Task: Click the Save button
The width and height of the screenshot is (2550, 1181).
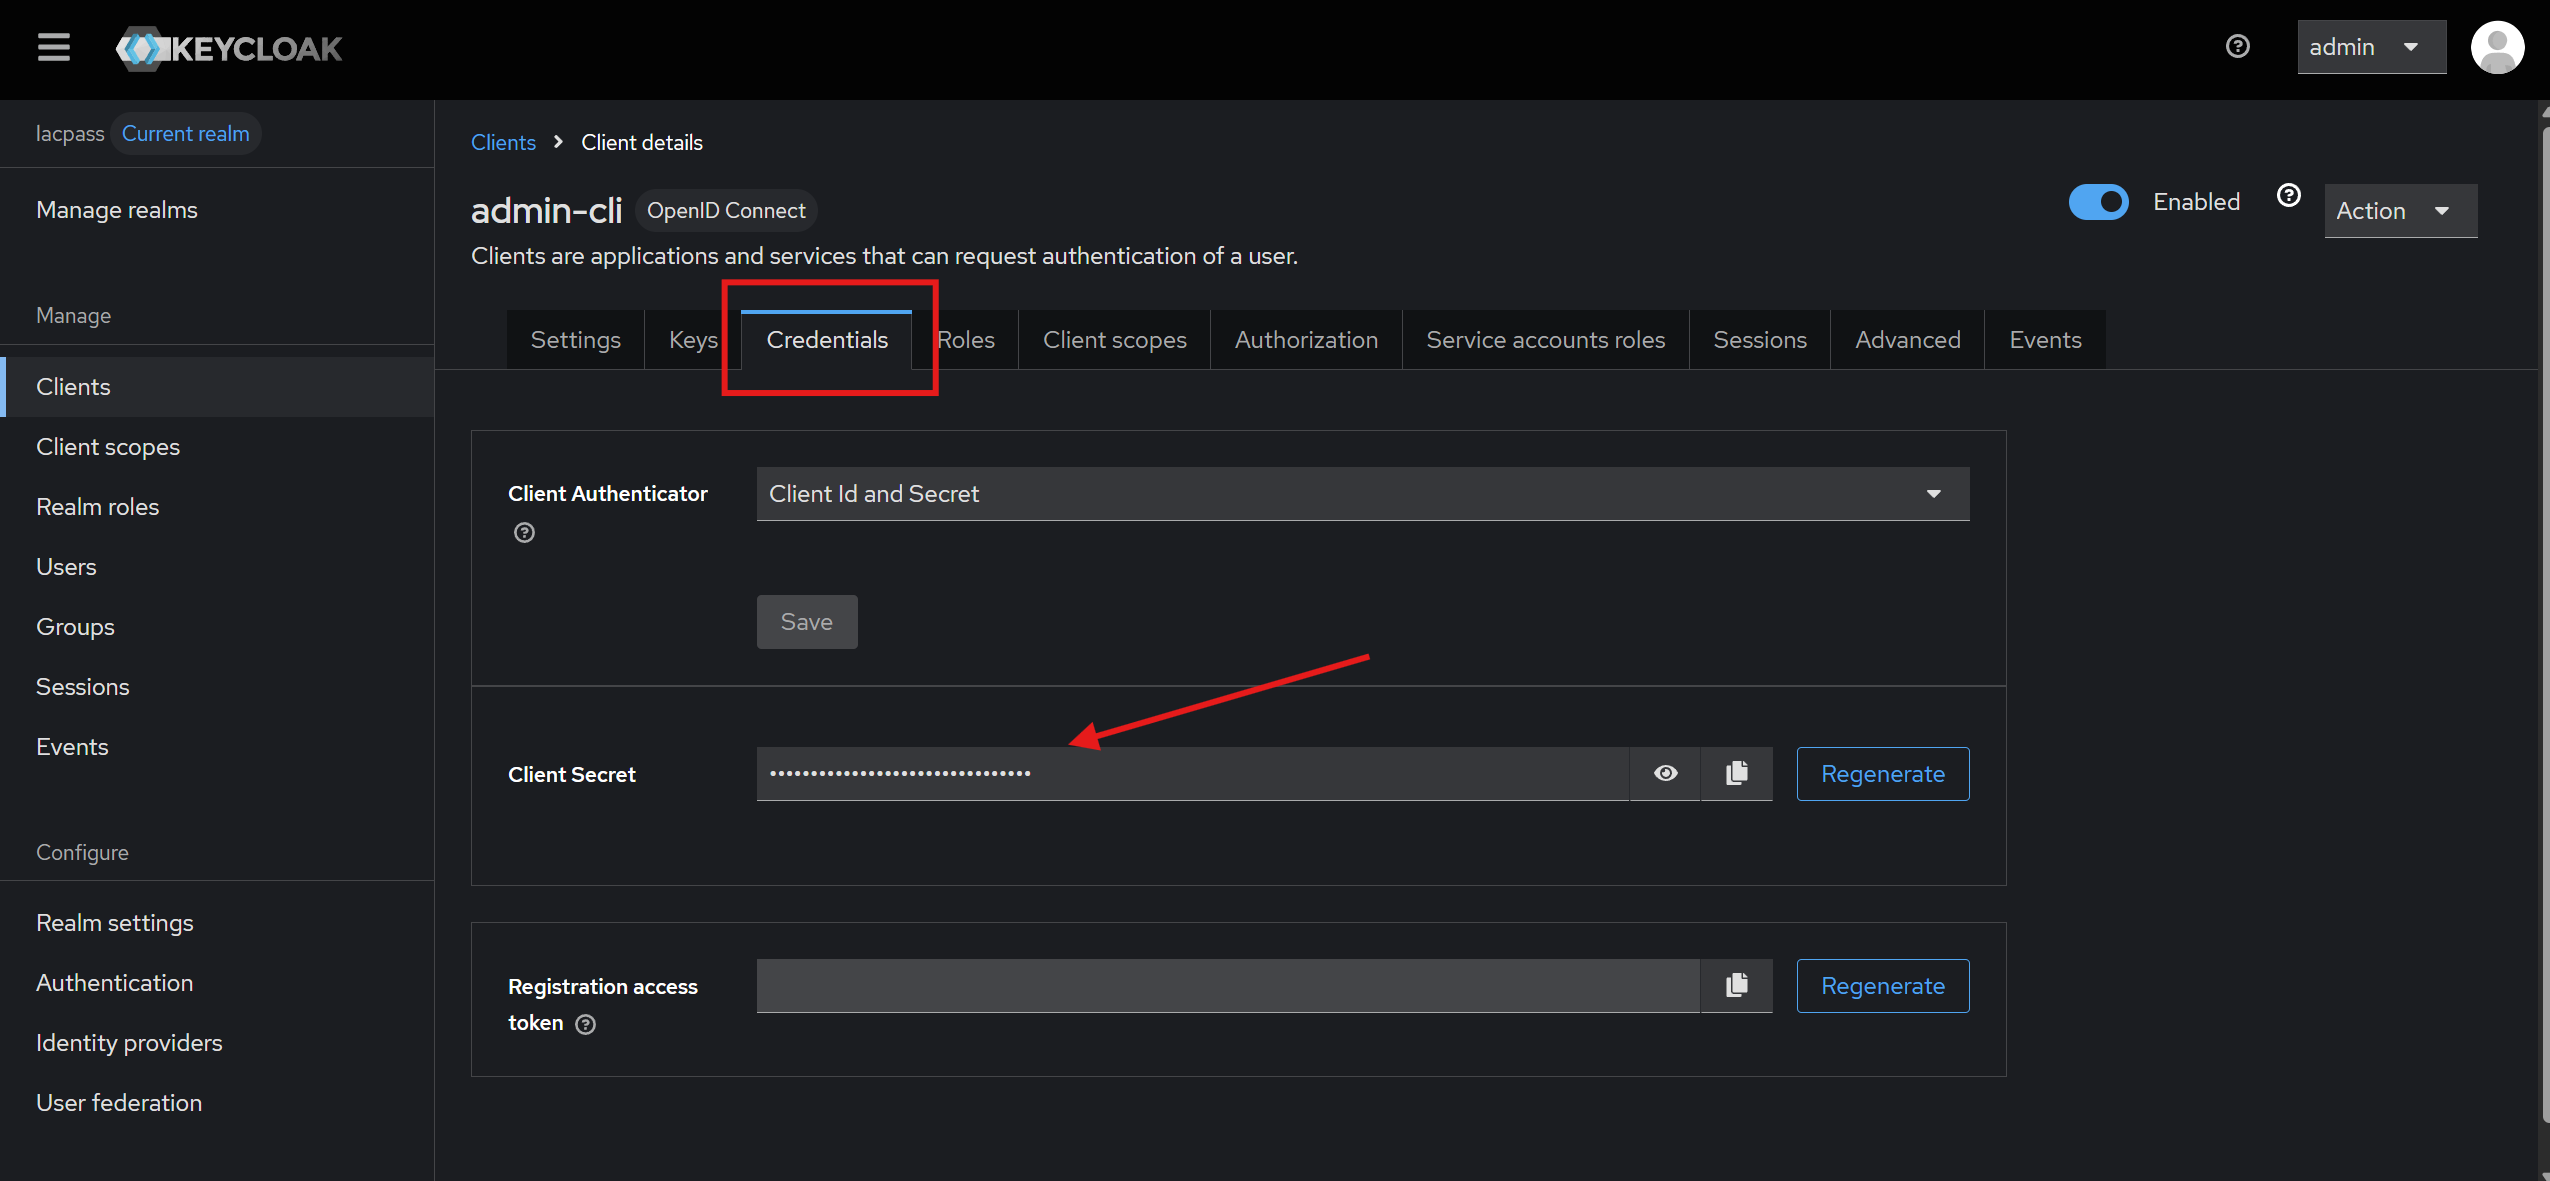Action: [807, 622]
